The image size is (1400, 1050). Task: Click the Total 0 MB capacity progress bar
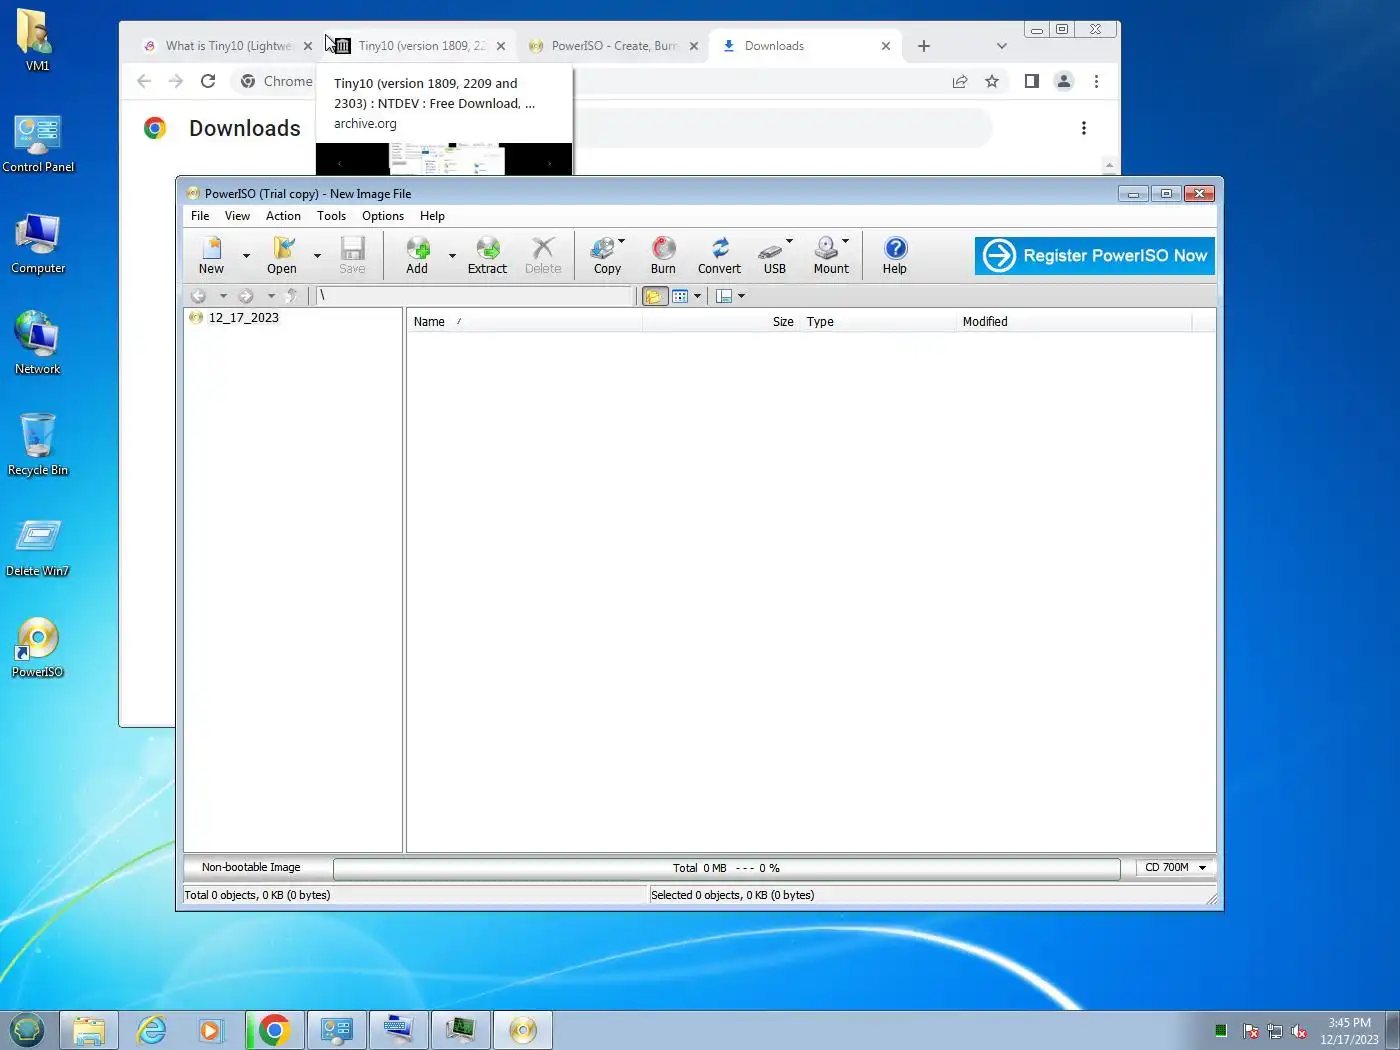[x=726, y=868]
